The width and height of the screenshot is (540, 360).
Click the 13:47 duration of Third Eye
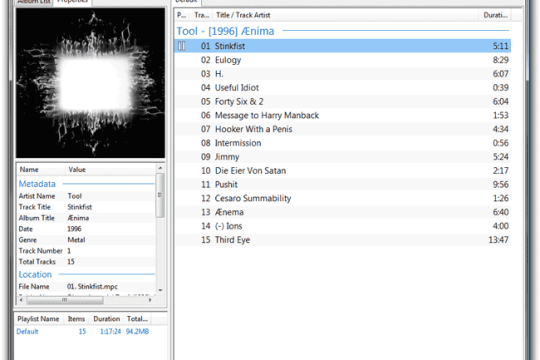(498, 240)
